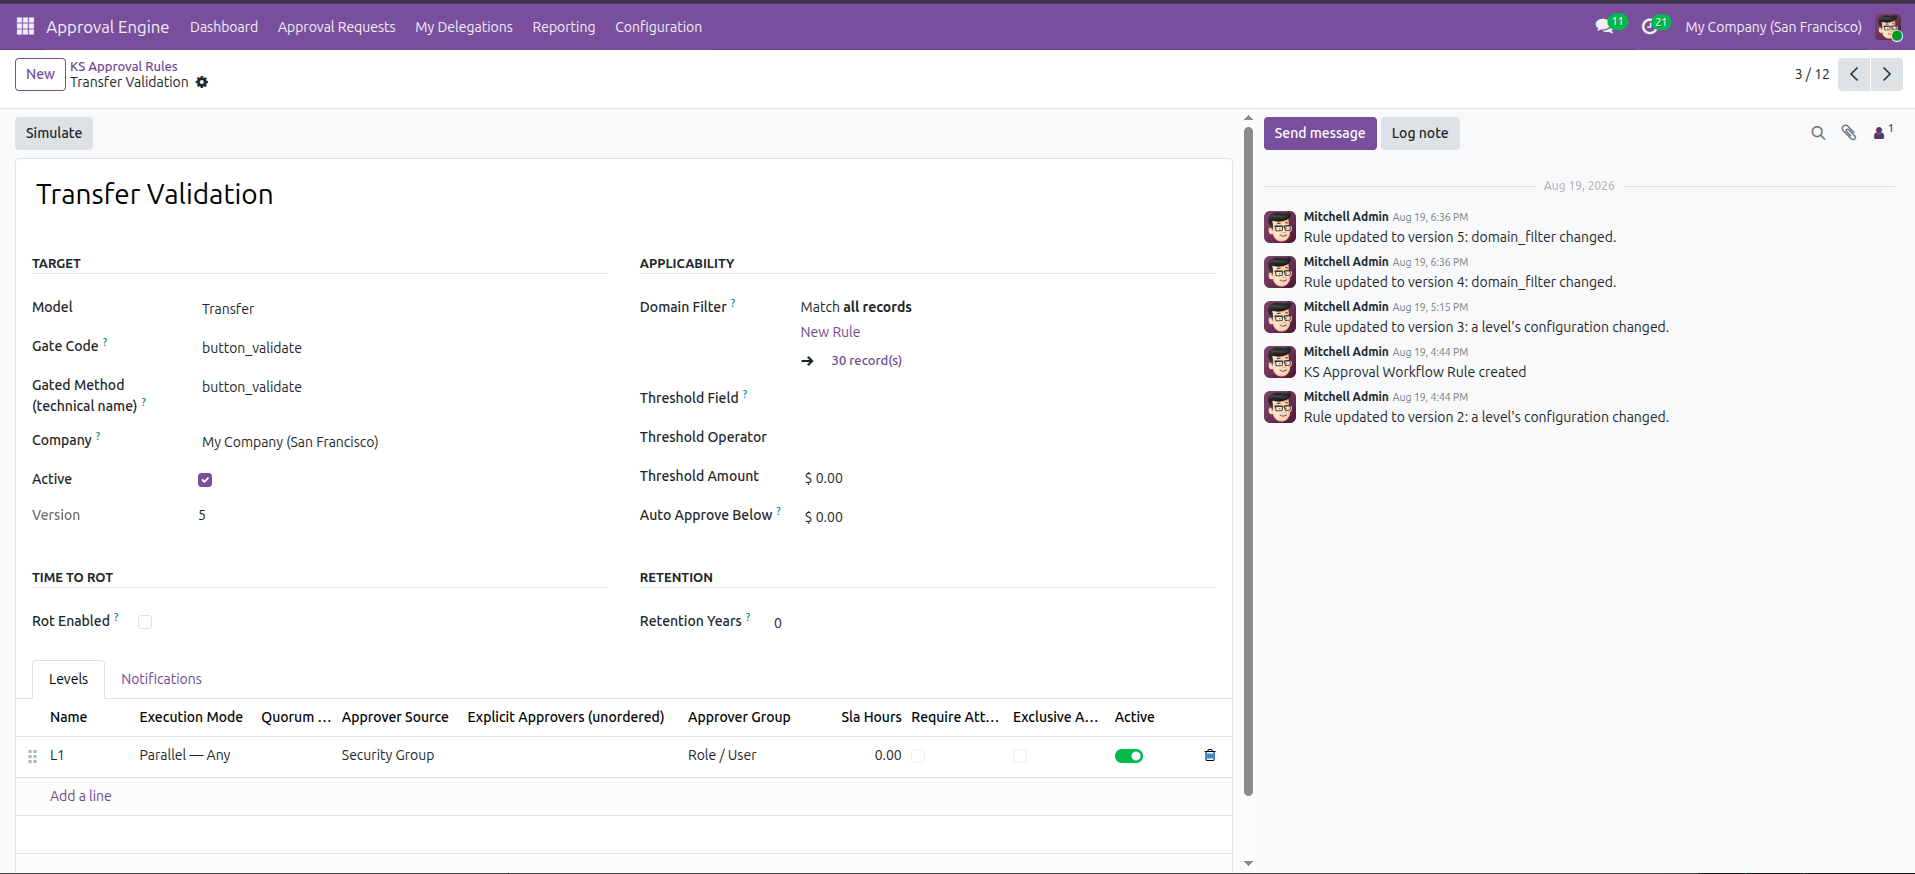The height and width of the screenshot is (874, 1915).
Task: Open the Company field showing My Company (San Francisco)
Action: tap(404, 442)
